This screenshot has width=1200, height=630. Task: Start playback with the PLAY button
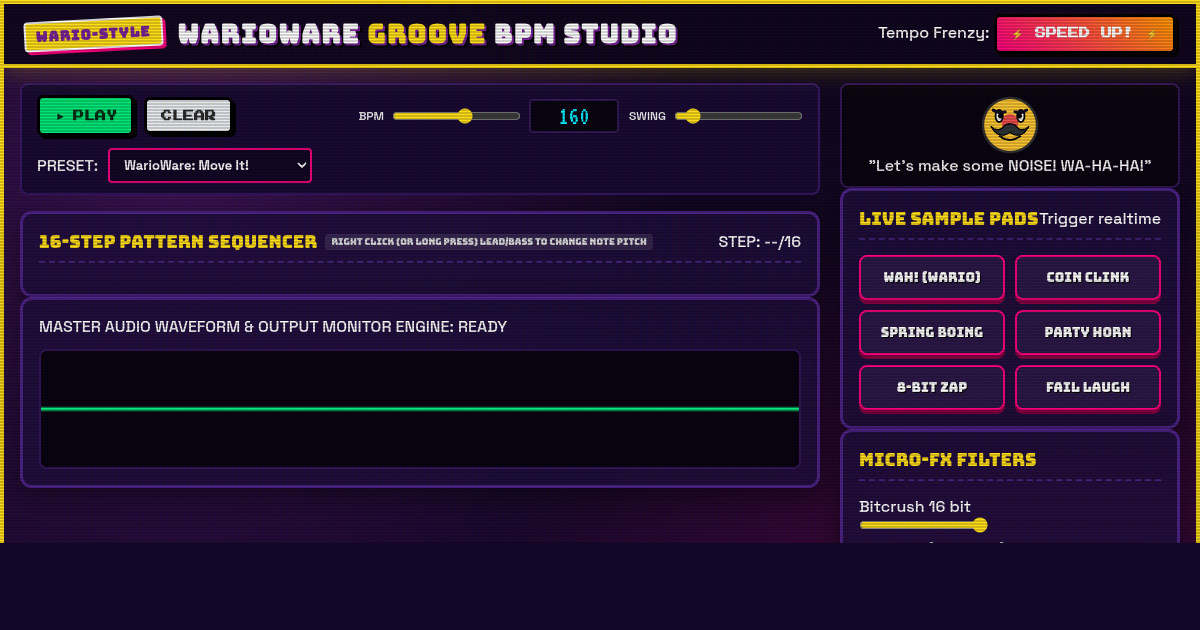coord(86,115)
